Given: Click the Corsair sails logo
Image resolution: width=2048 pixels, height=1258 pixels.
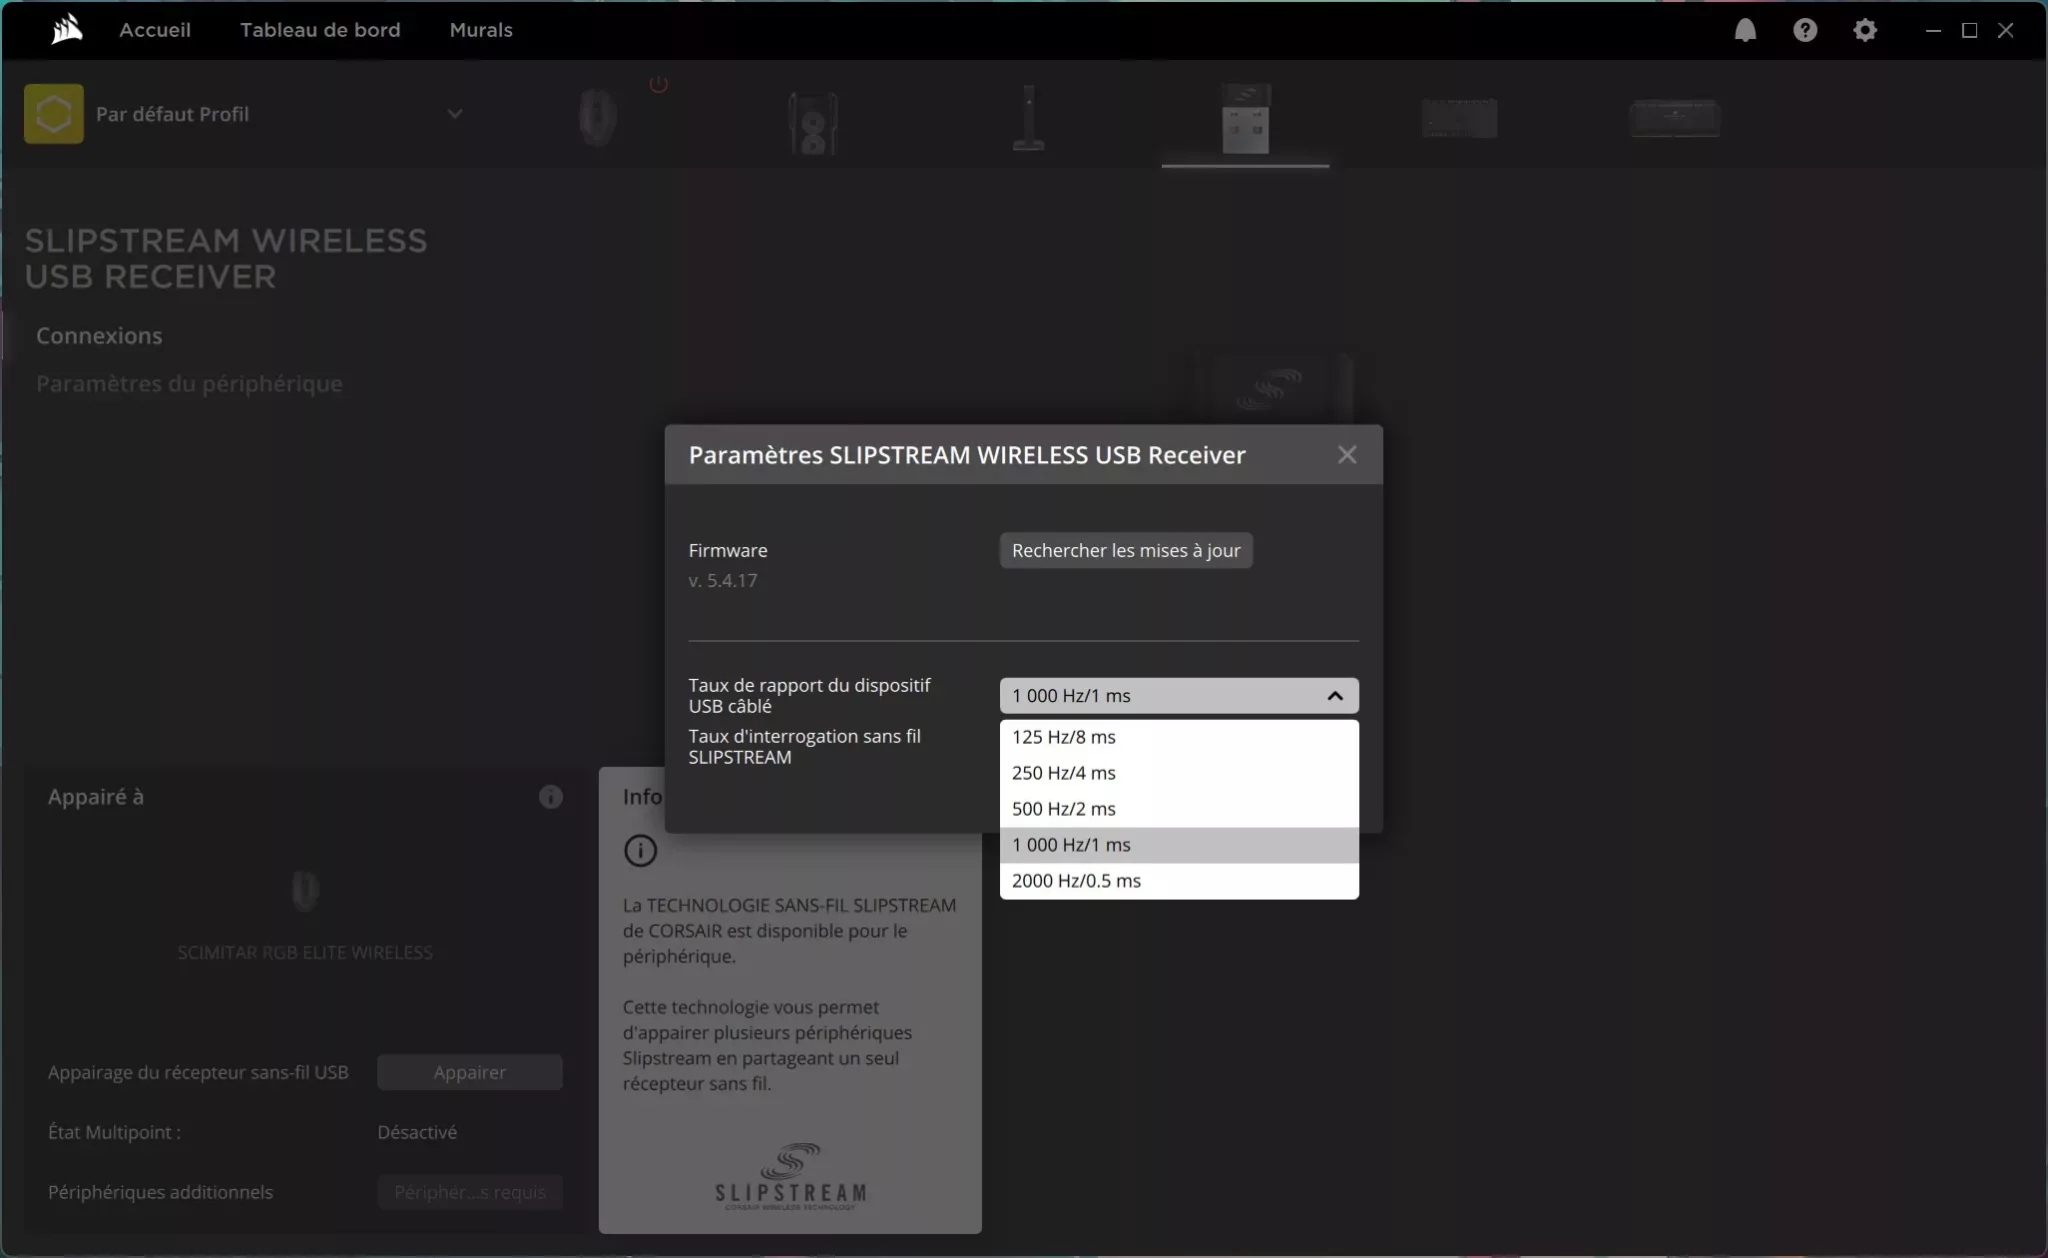Looking at the screenshot, I should pyautogui.click(x=67, y=30).
